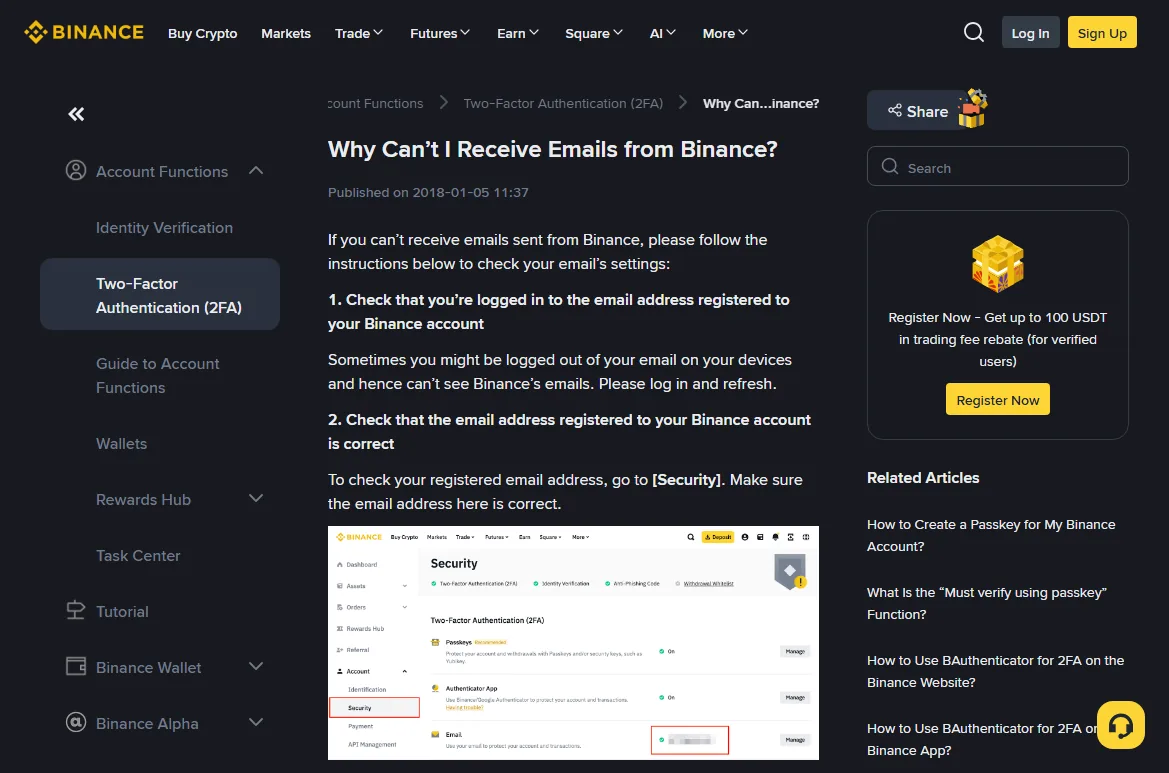Open the More dropdown menu
This screenshot has height=773, width=1169.
click(725, 33)
